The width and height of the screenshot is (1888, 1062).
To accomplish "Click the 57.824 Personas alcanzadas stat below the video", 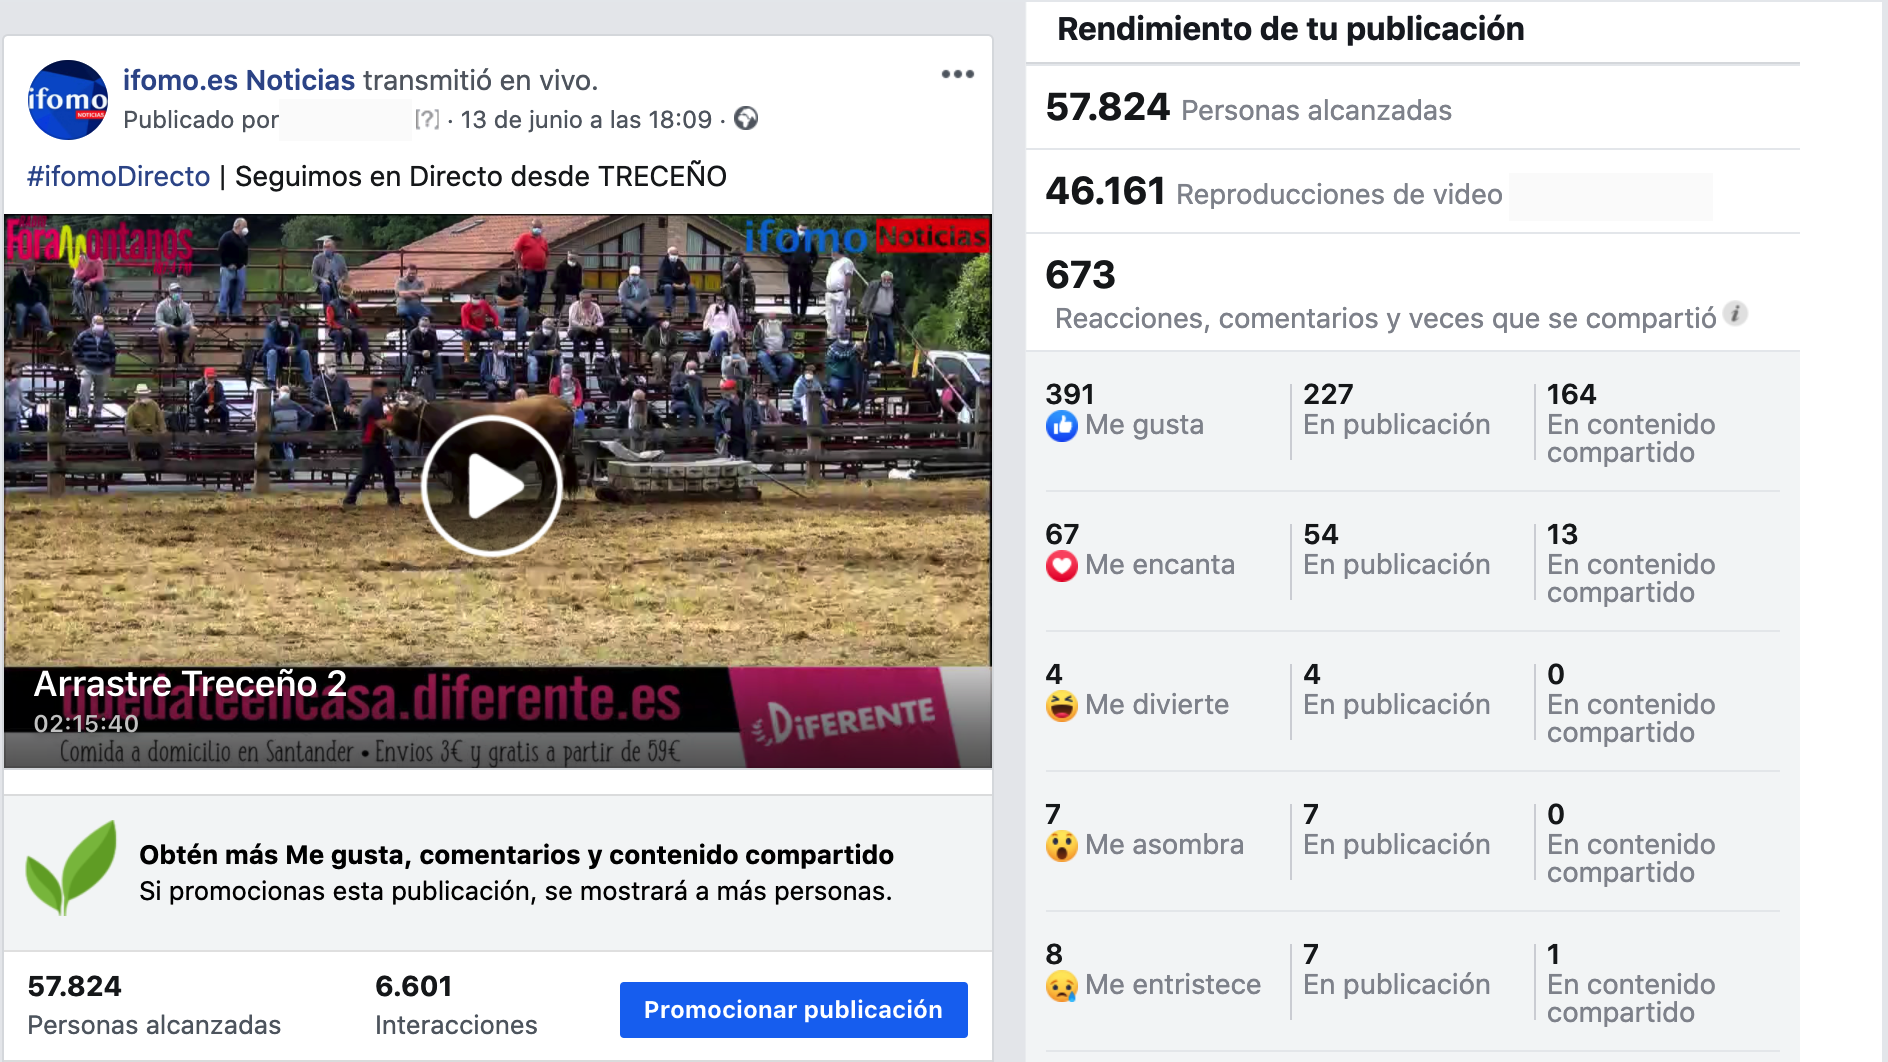I will click(154, 1005).
